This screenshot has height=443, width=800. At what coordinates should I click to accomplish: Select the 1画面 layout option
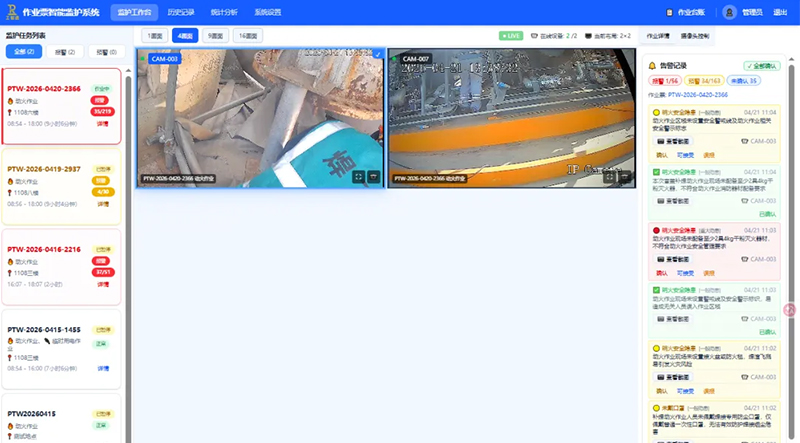154,35
